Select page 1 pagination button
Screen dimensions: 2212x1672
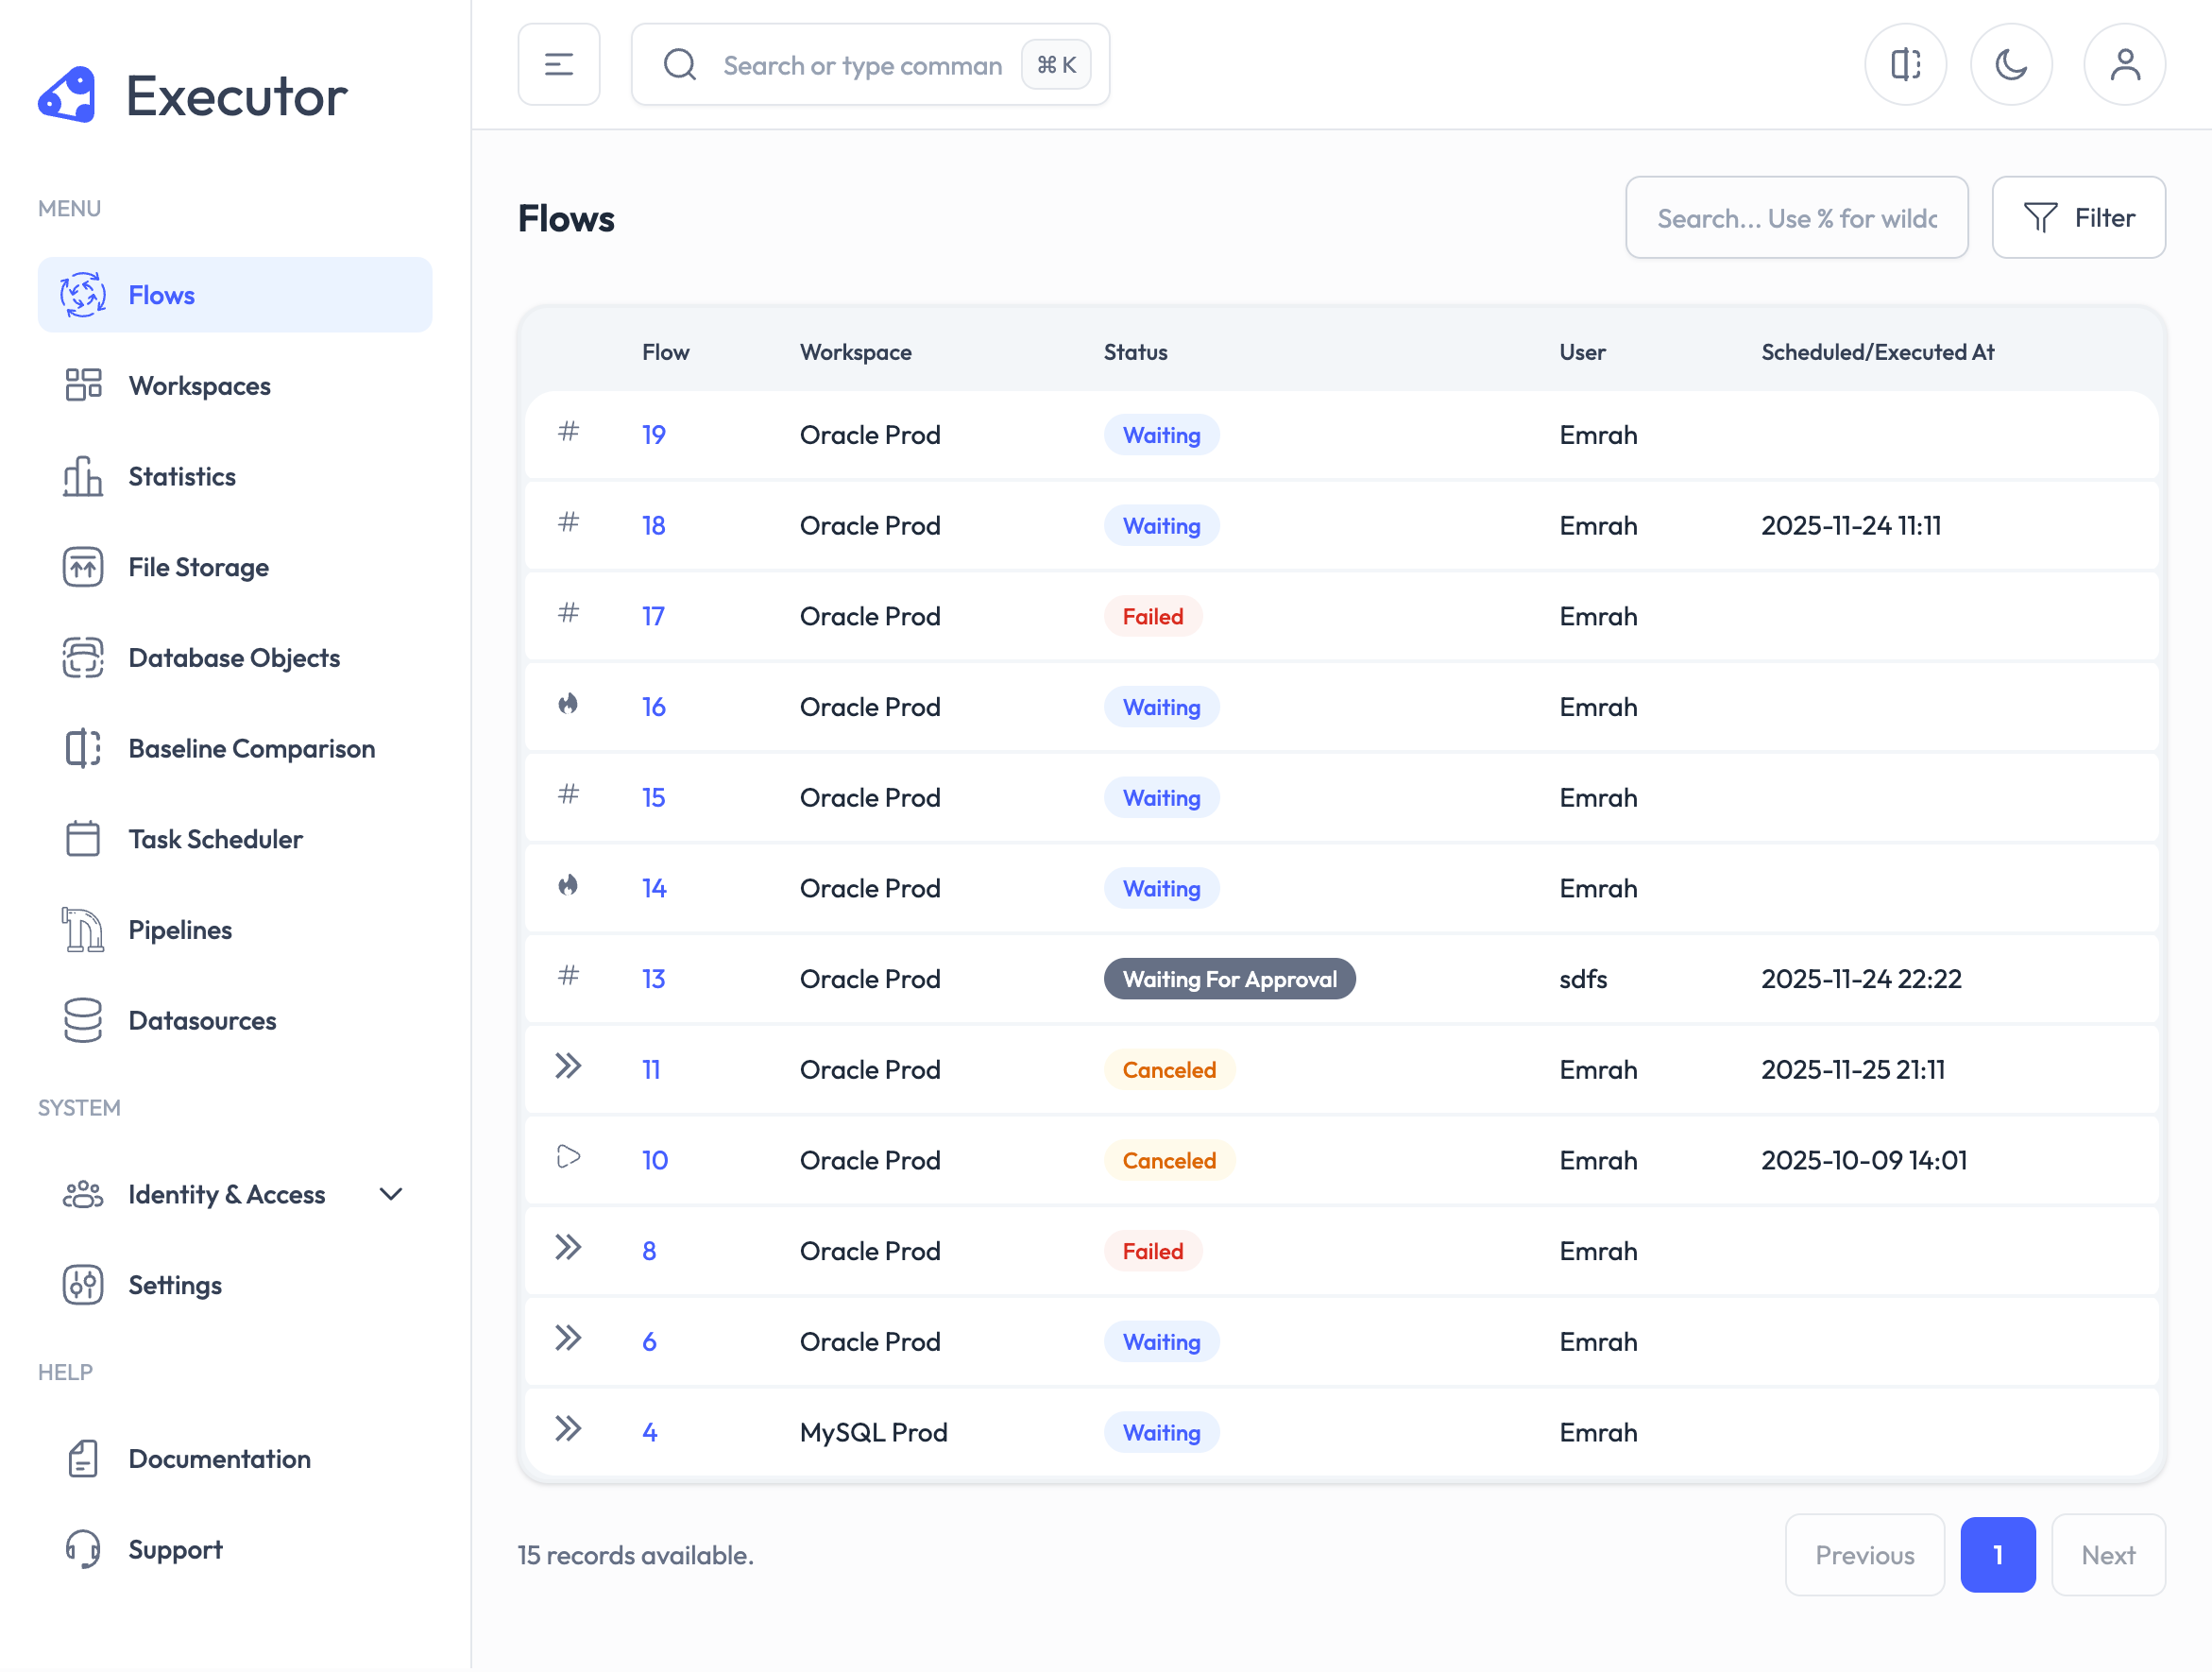click(x=1997, y=1555)
